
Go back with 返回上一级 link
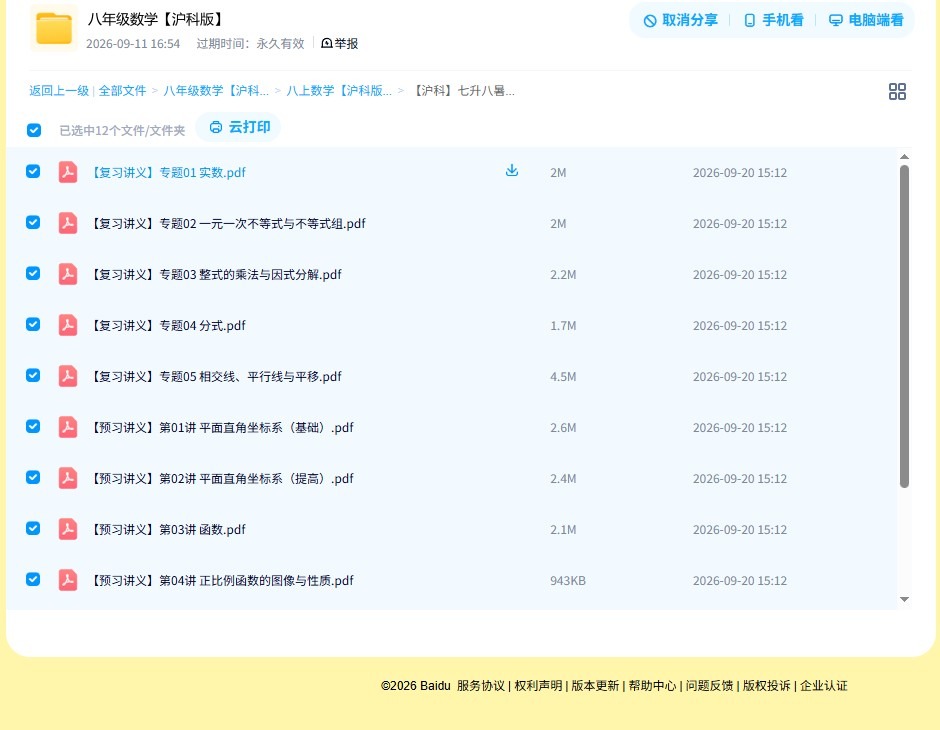[59, 91]
